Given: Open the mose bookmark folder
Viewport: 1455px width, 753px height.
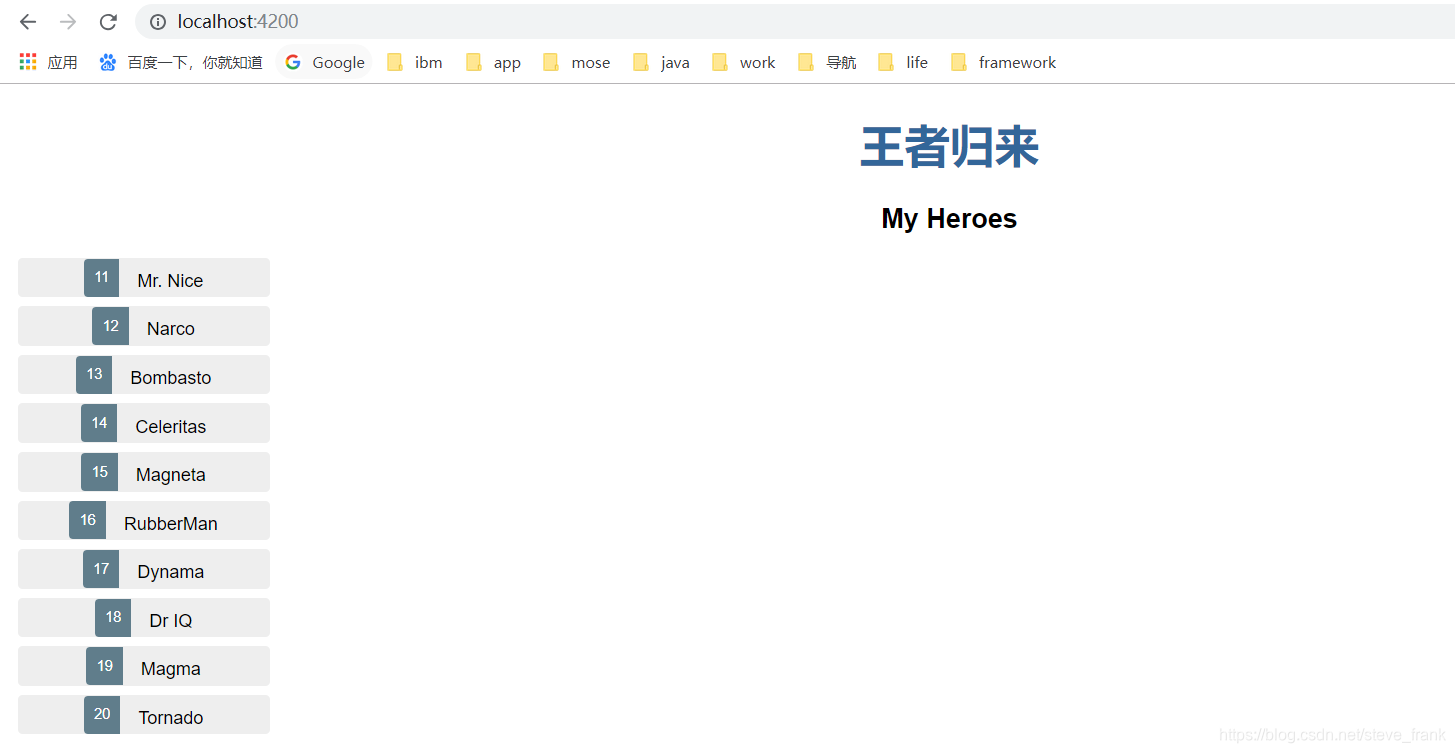Looking at the screenshot, I should [x=577, y=62].
